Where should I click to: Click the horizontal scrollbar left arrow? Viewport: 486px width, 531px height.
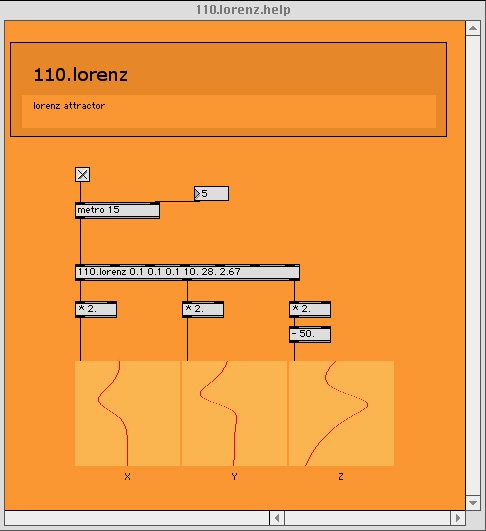click(277, 518)
